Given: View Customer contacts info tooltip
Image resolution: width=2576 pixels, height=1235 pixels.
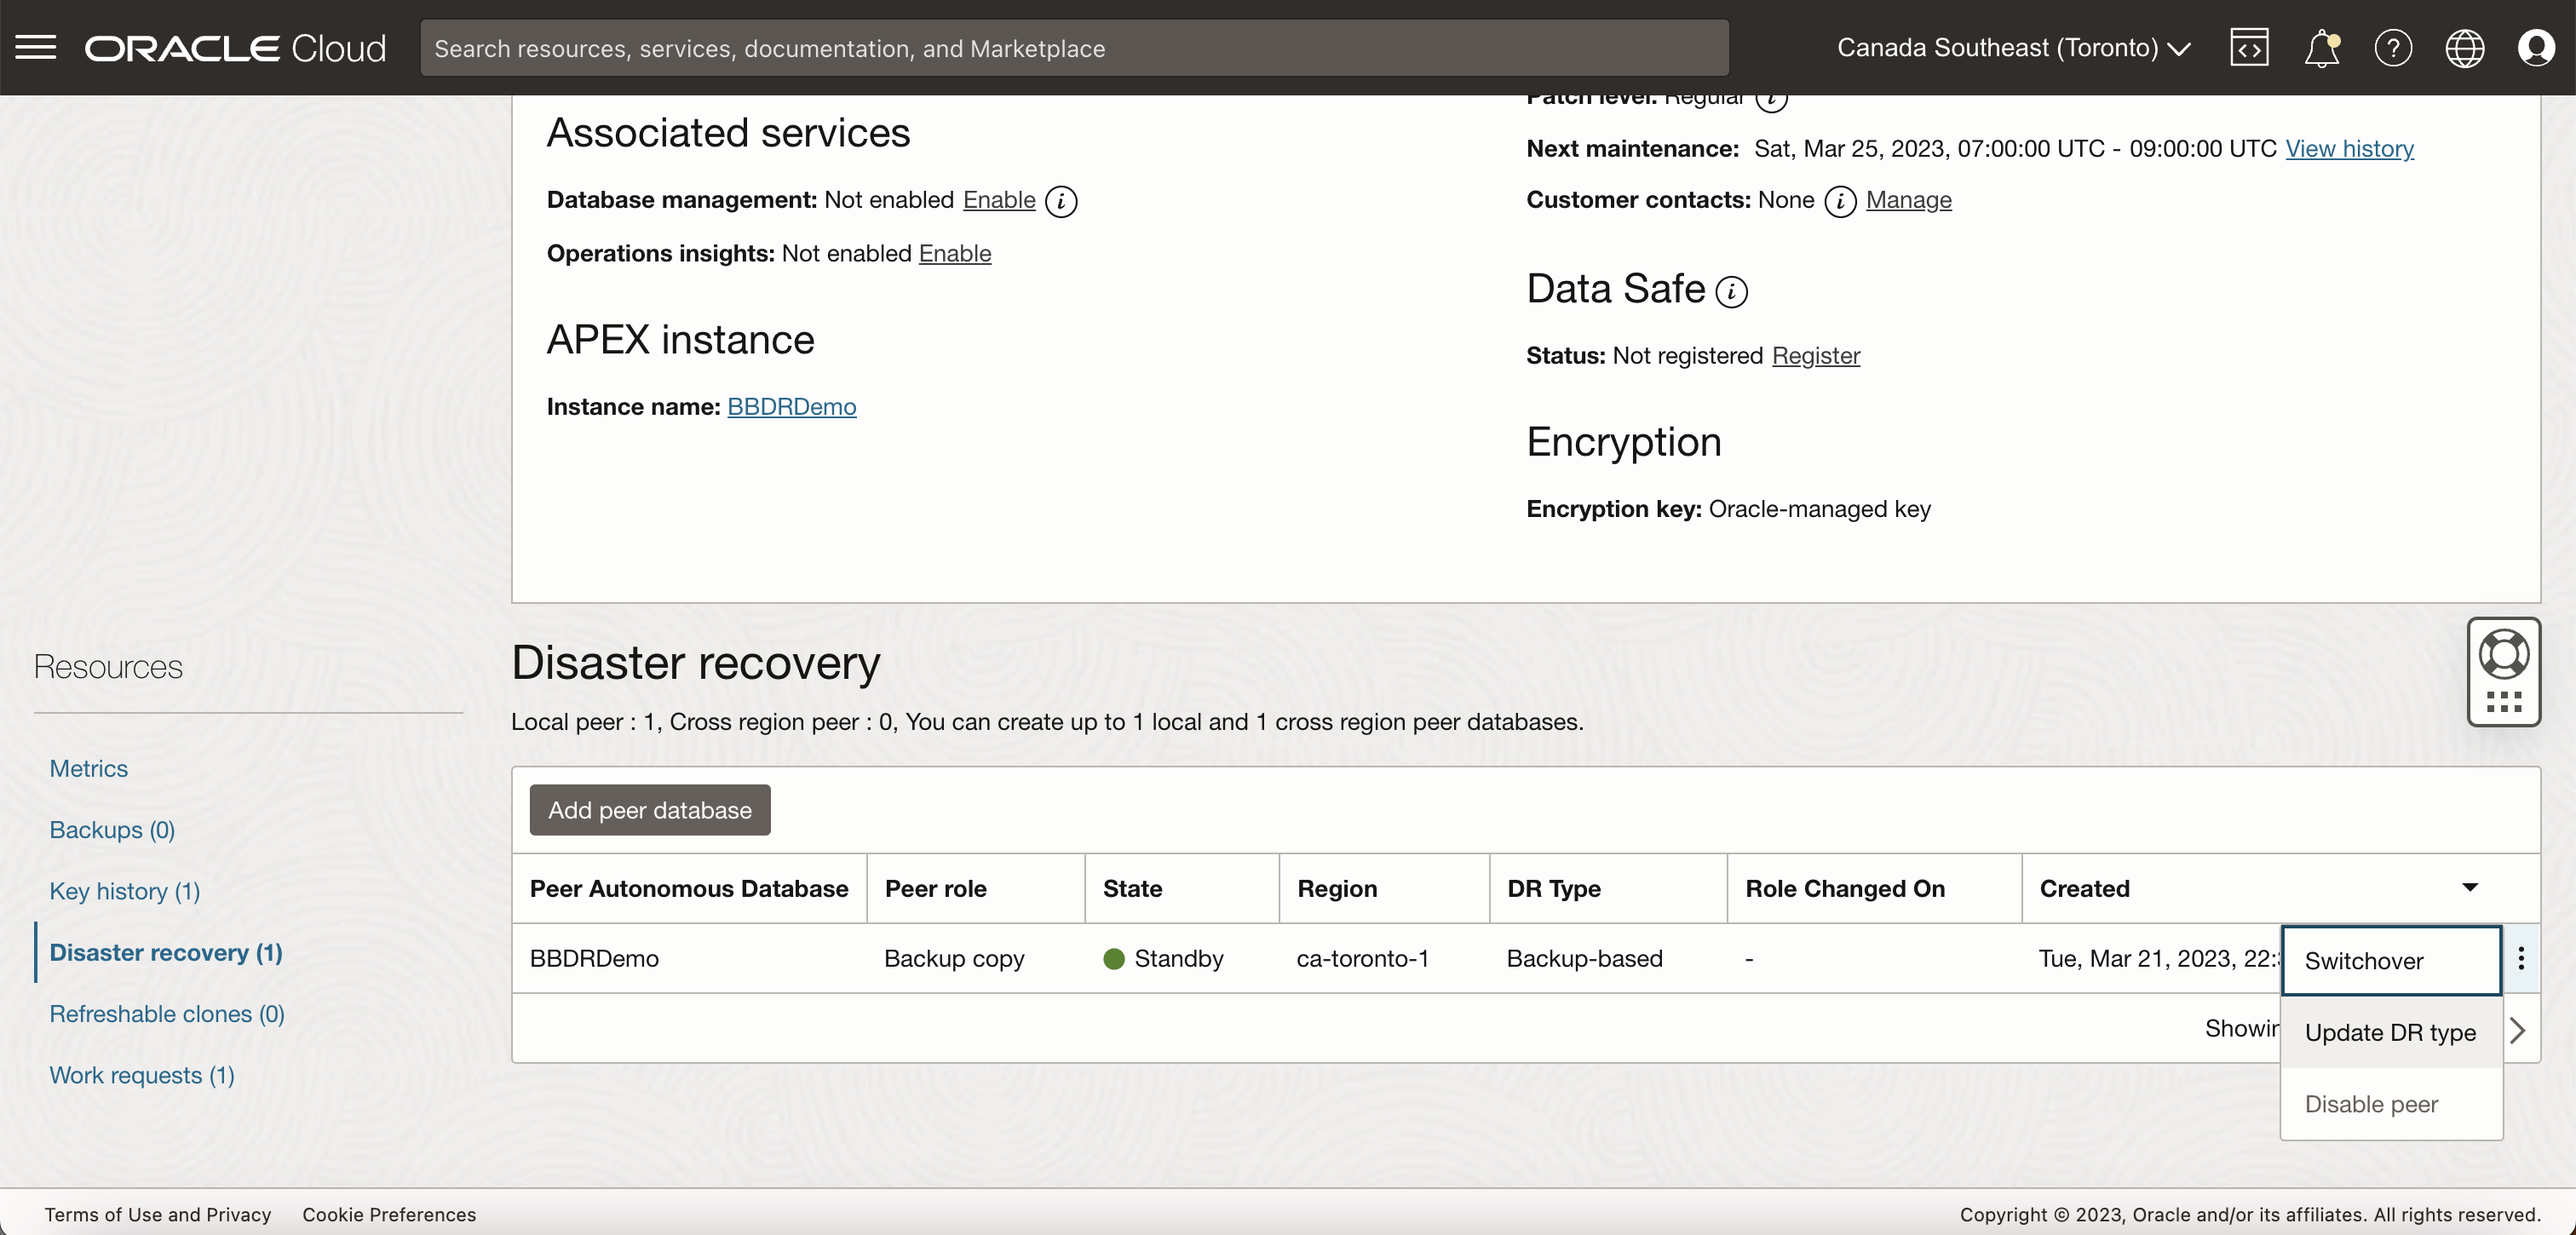Looking at the screenshot, I should pyautogui.click(x=1840, y=201).
